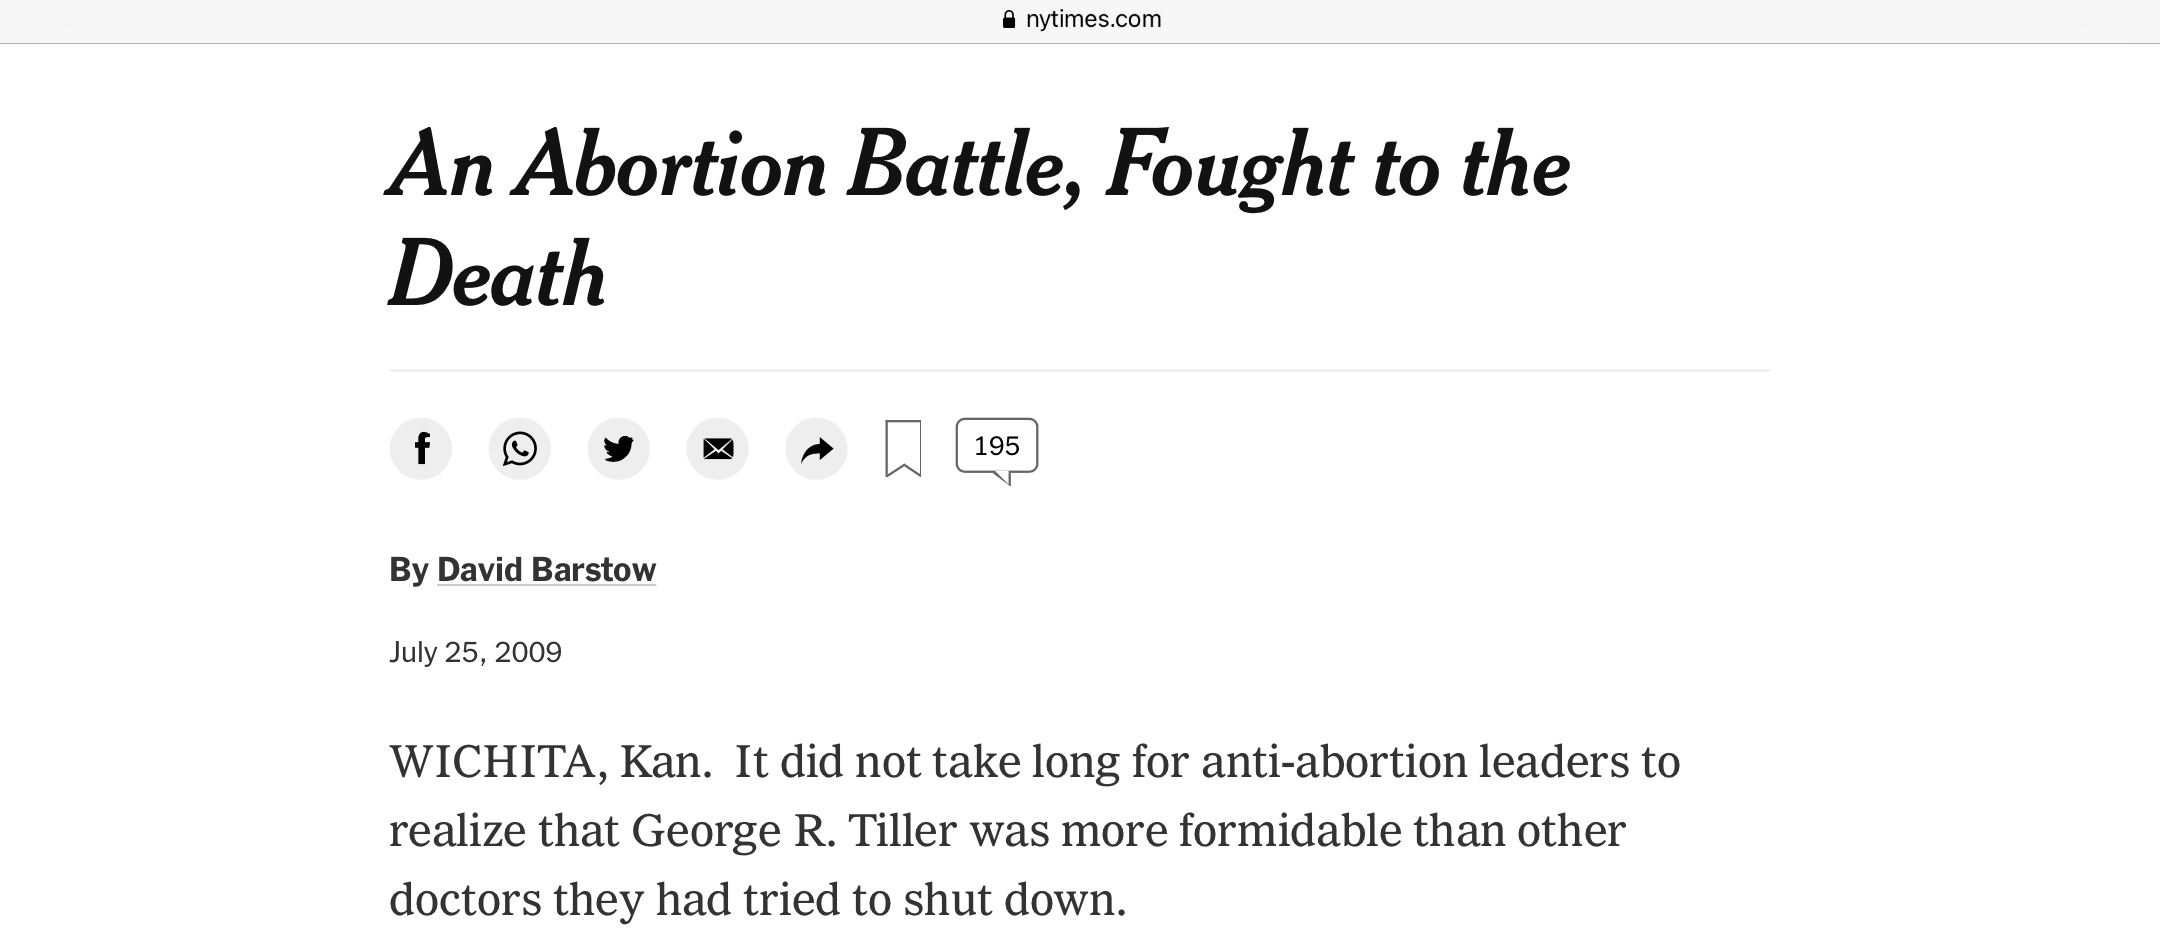Click the padlock icon in the address bar
This screenshot has width=2160, height=946.
pos(1008,20)
